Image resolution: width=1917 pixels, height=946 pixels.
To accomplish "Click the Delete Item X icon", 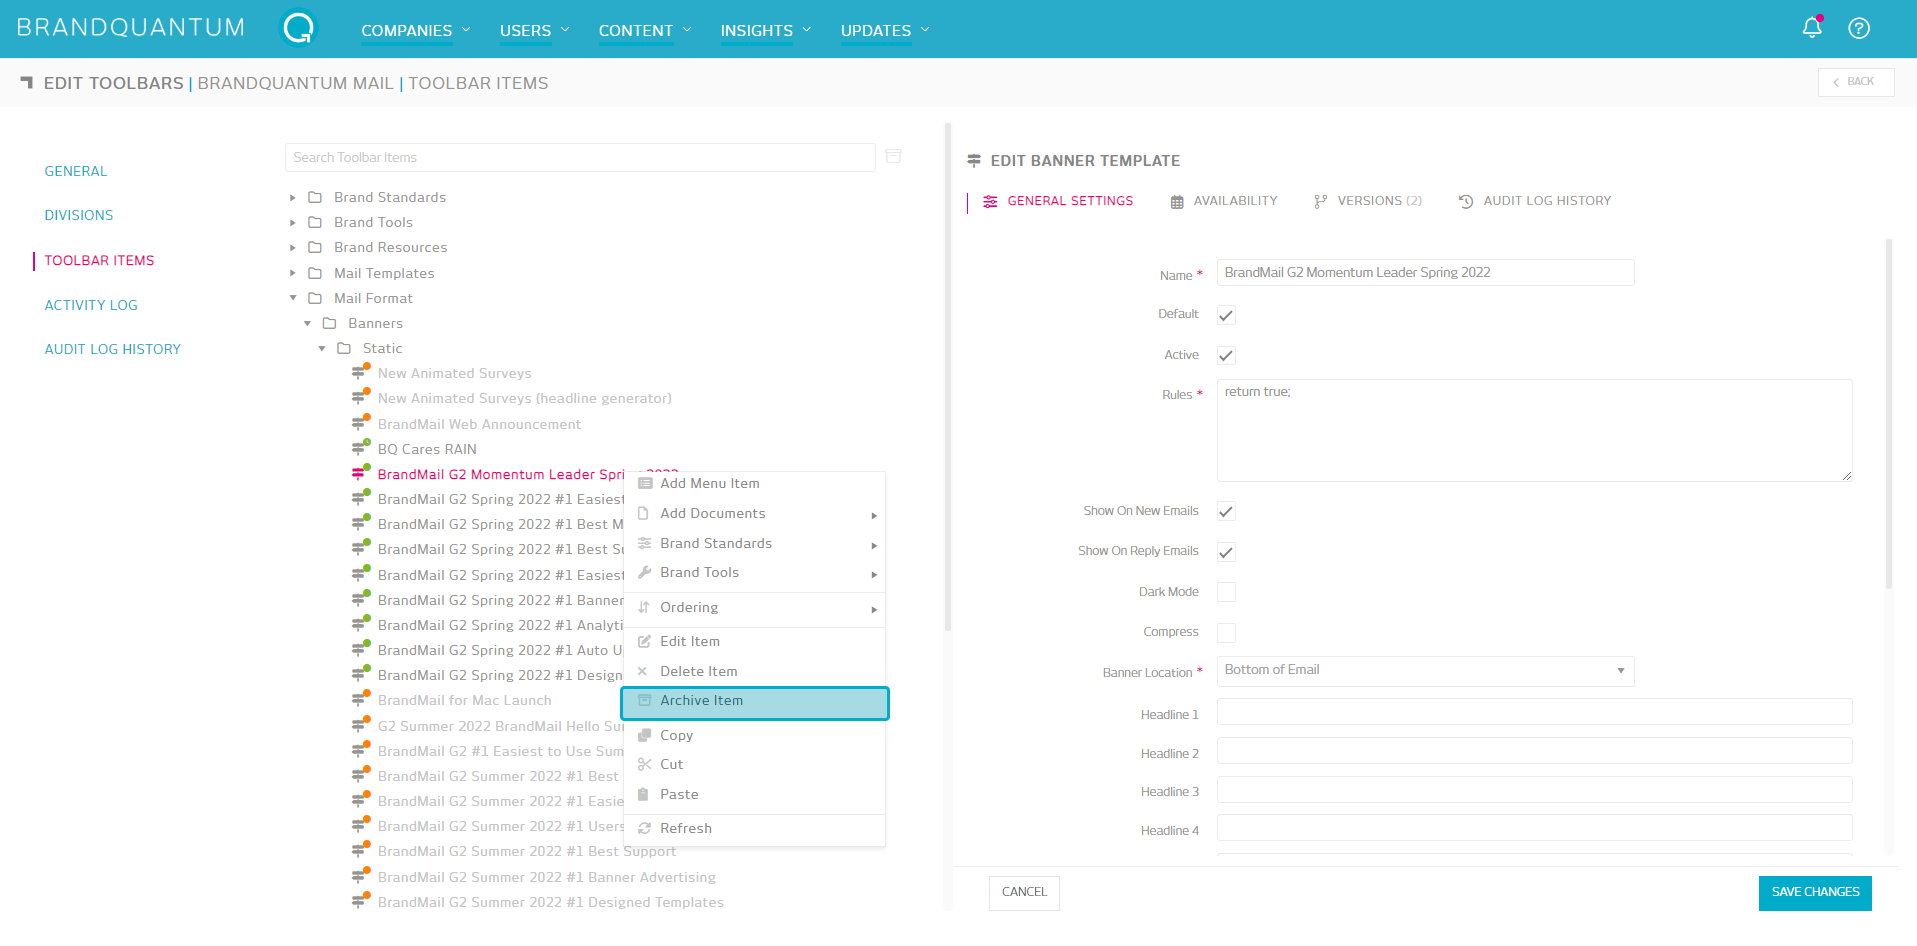I will coord(643,671).
